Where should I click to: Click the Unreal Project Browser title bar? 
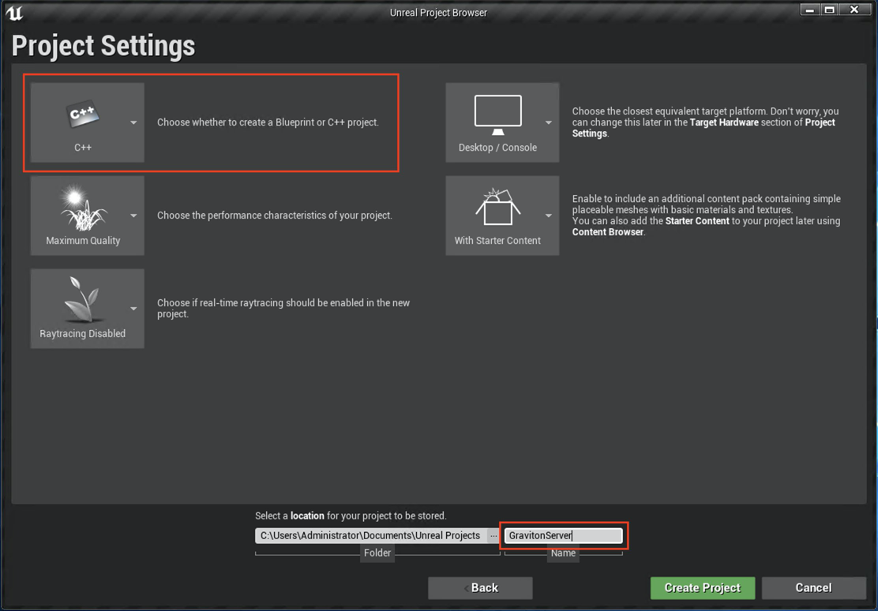point(438,12)
